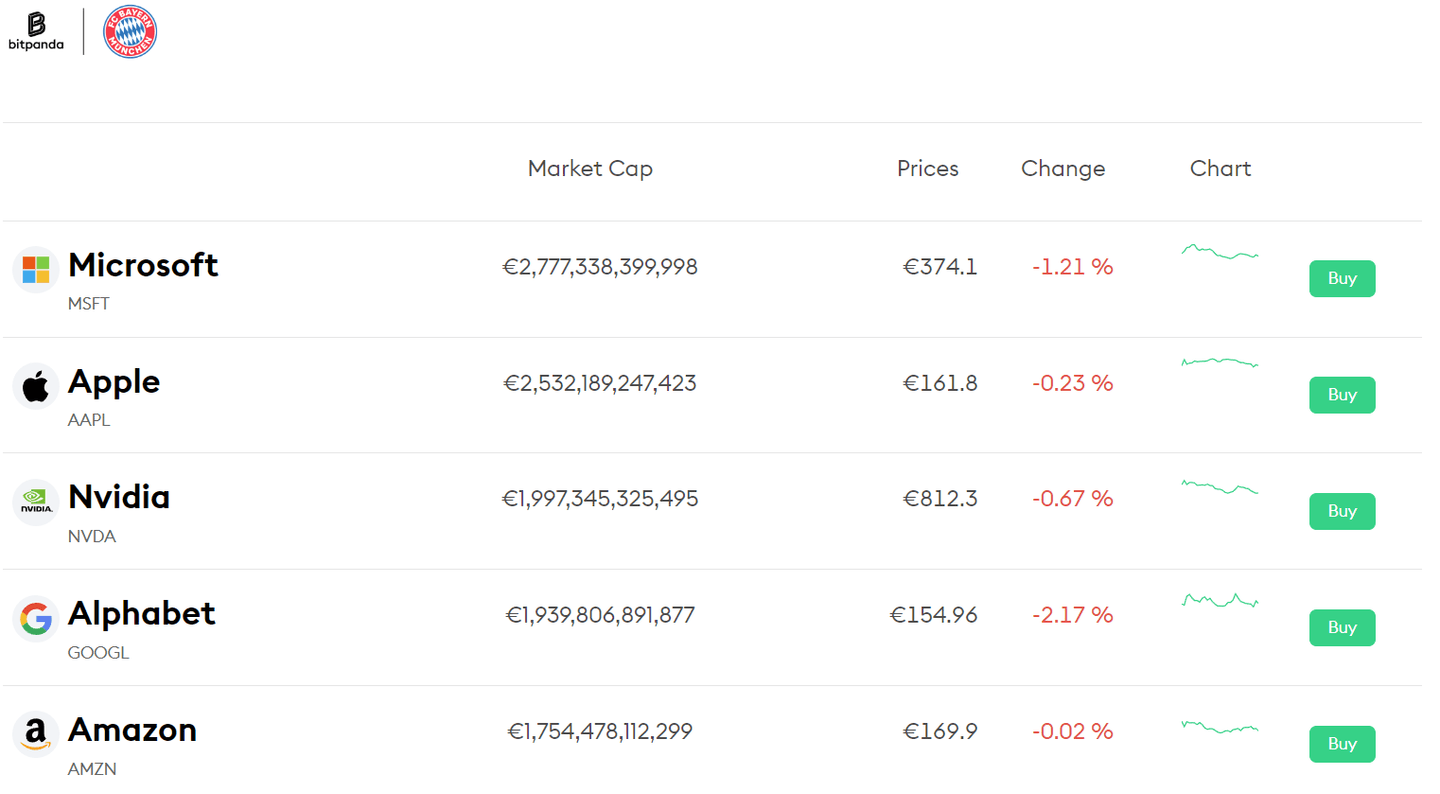Open Microsoft price chart sparkline

pyautogui.click(x=1220, y=252)
